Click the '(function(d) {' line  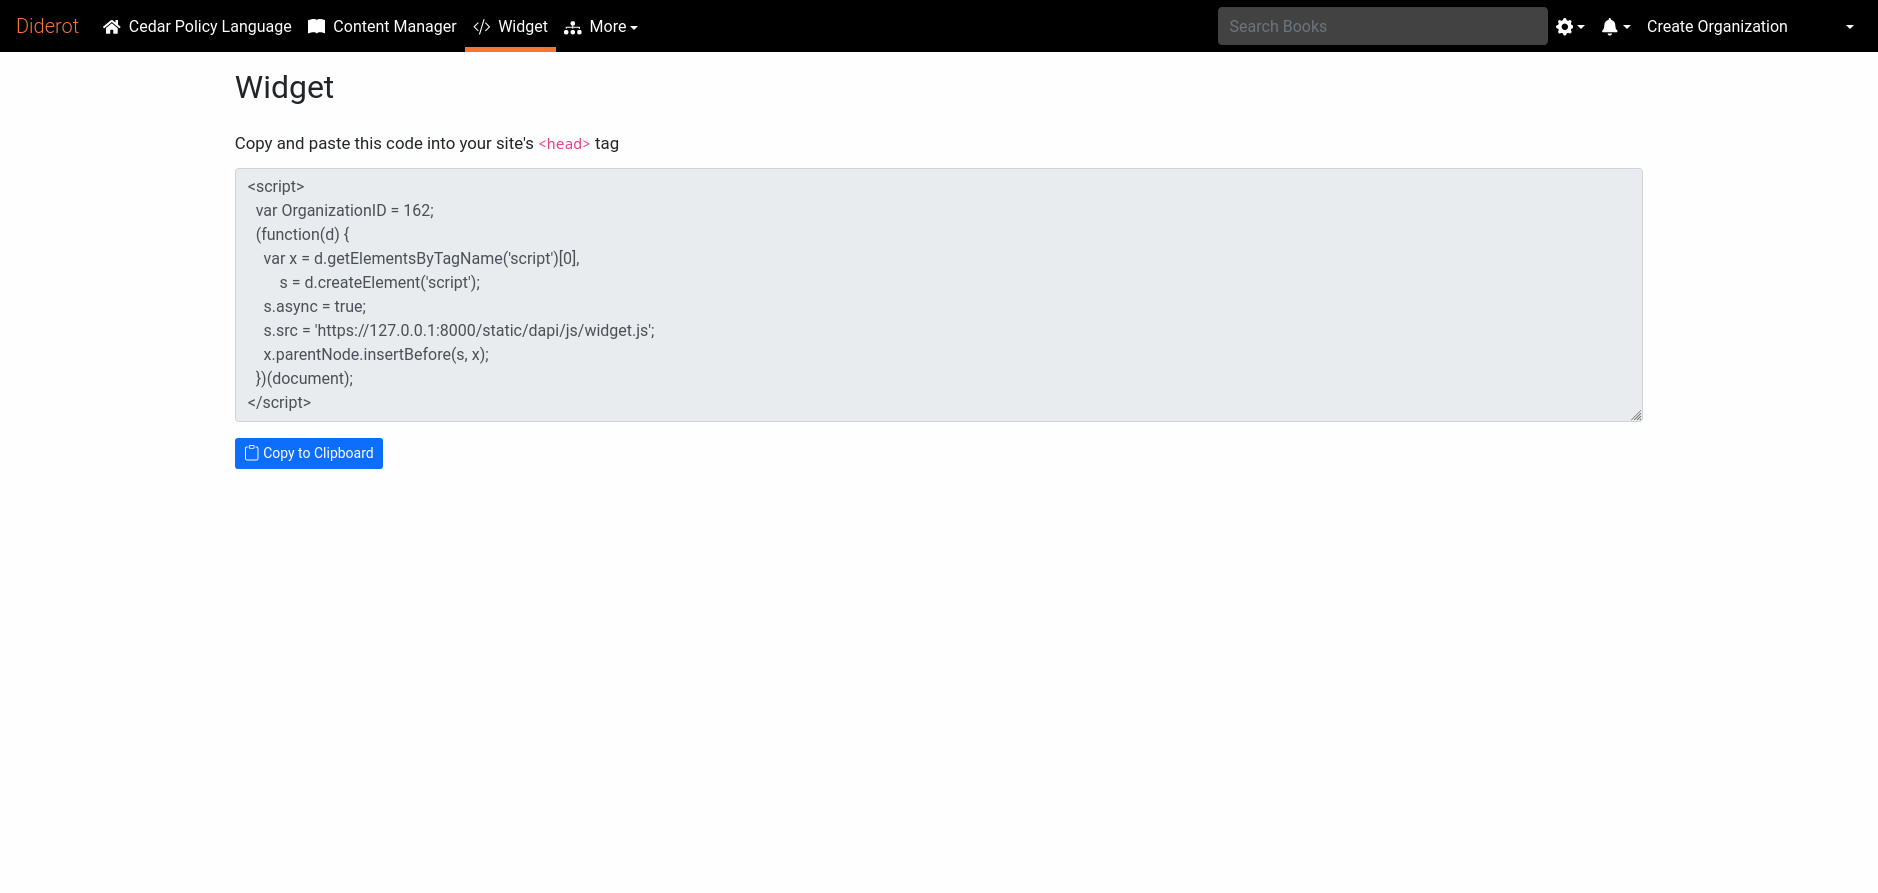302,234
